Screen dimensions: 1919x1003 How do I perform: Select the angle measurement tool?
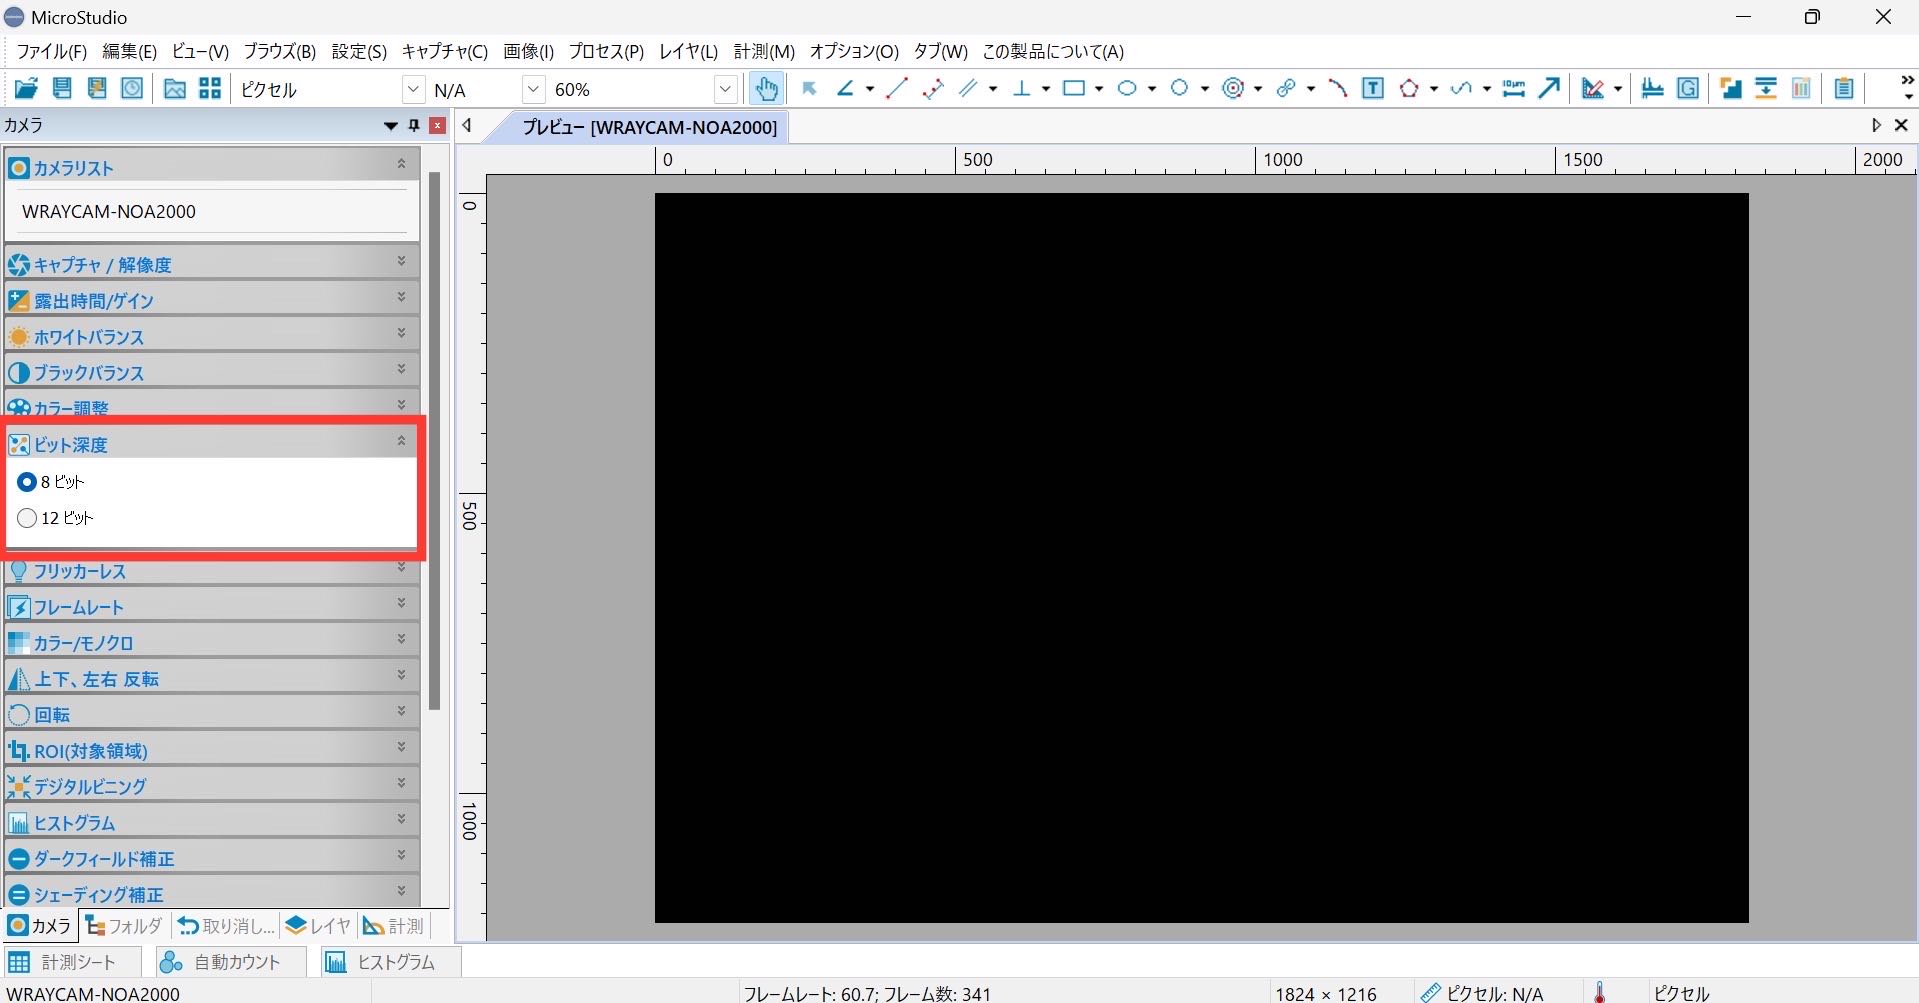pyautogui.click(x=845, y=89)
